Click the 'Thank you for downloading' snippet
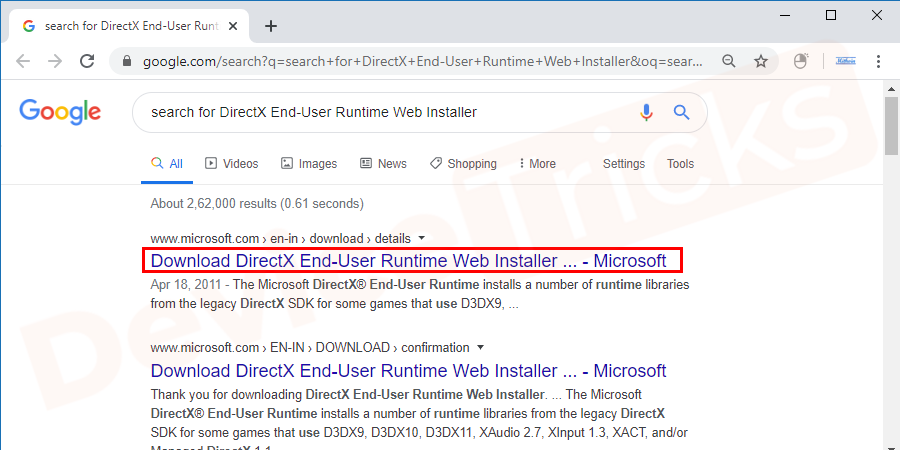This screenshot has height=450, width=900. [419, 422]
